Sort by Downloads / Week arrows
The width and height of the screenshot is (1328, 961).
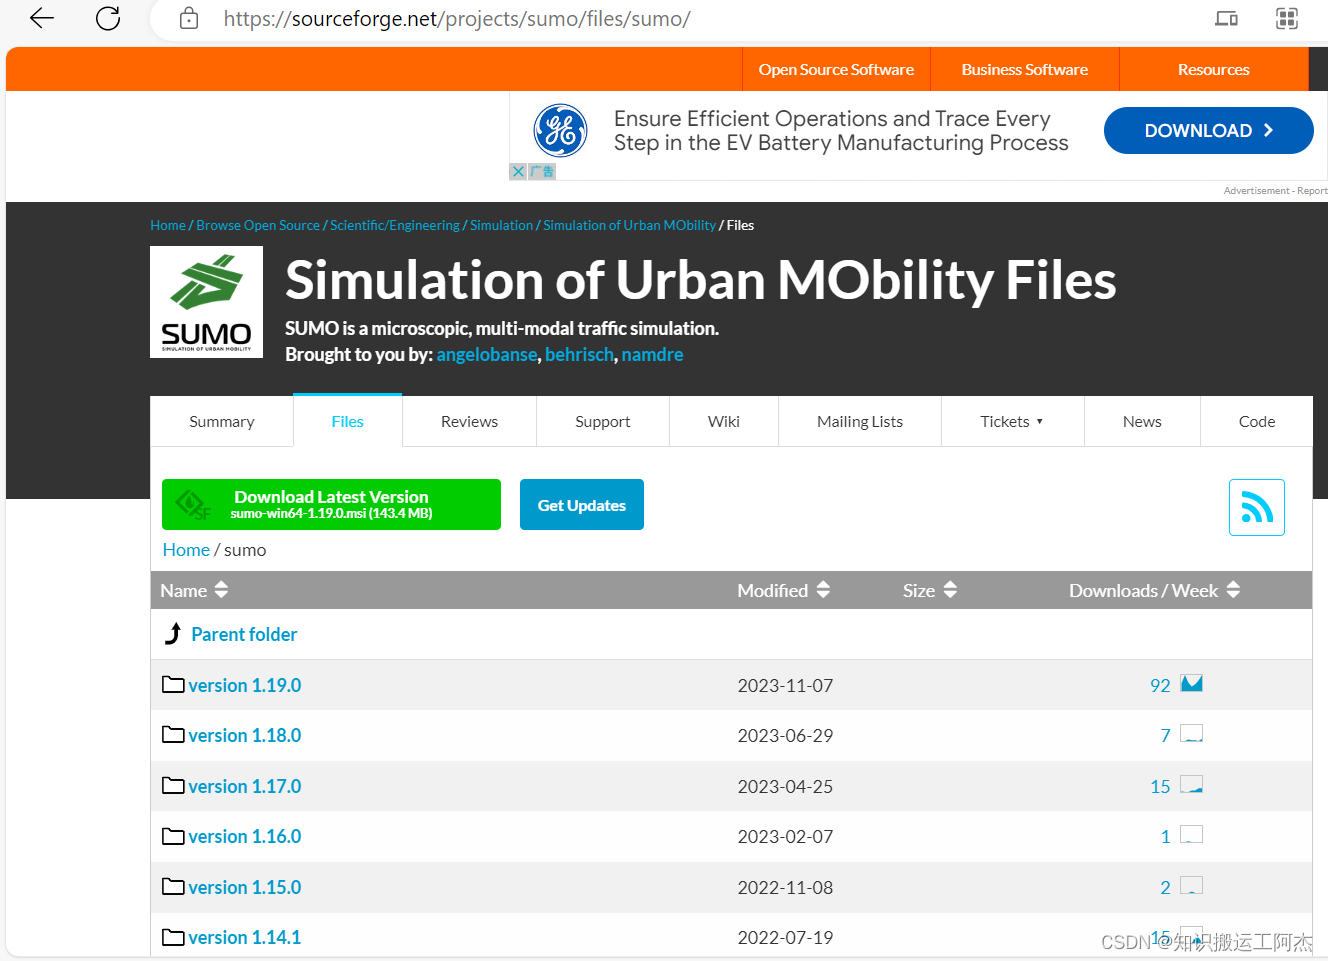1233,590
